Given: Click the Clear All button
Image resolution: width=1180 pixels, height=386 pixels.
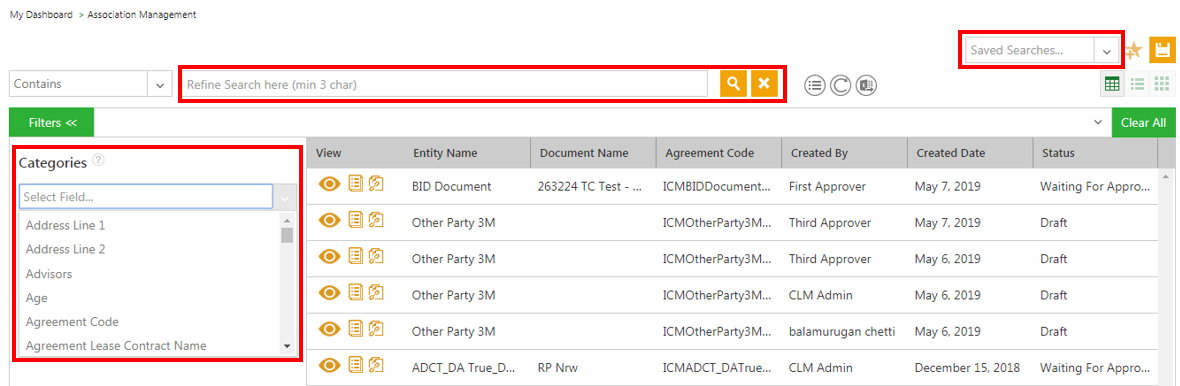Looking at the screenshot, I should [x=1142, y=122].
